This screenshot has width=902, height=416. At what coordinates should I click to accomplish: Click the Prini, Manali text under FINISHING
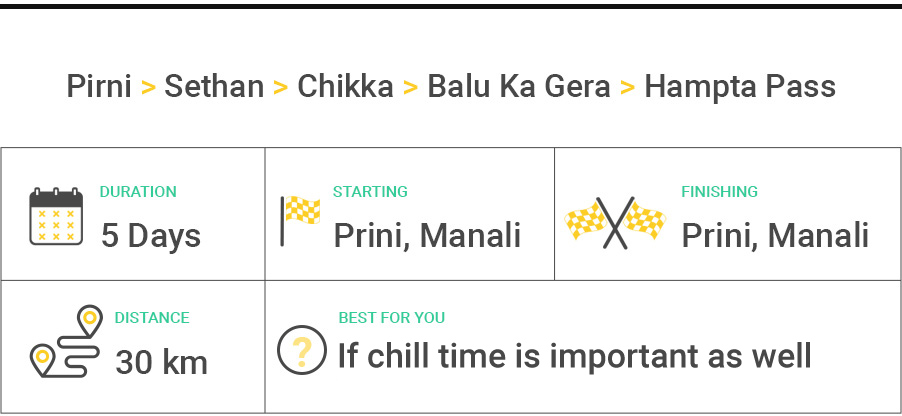[775, 236]
